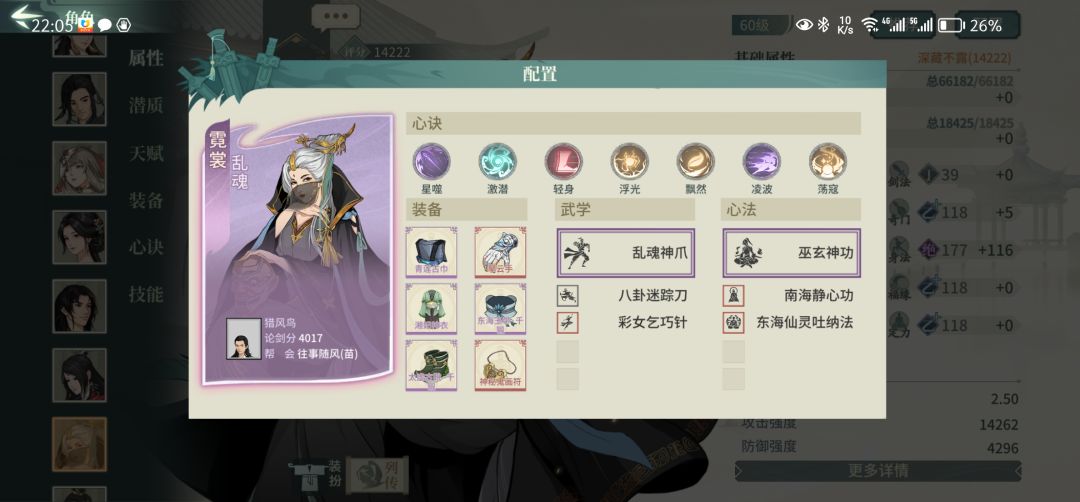Open the 青莲古巾 headgear equipment slot
Screen dimensions: 1080x502
point(431,252)
